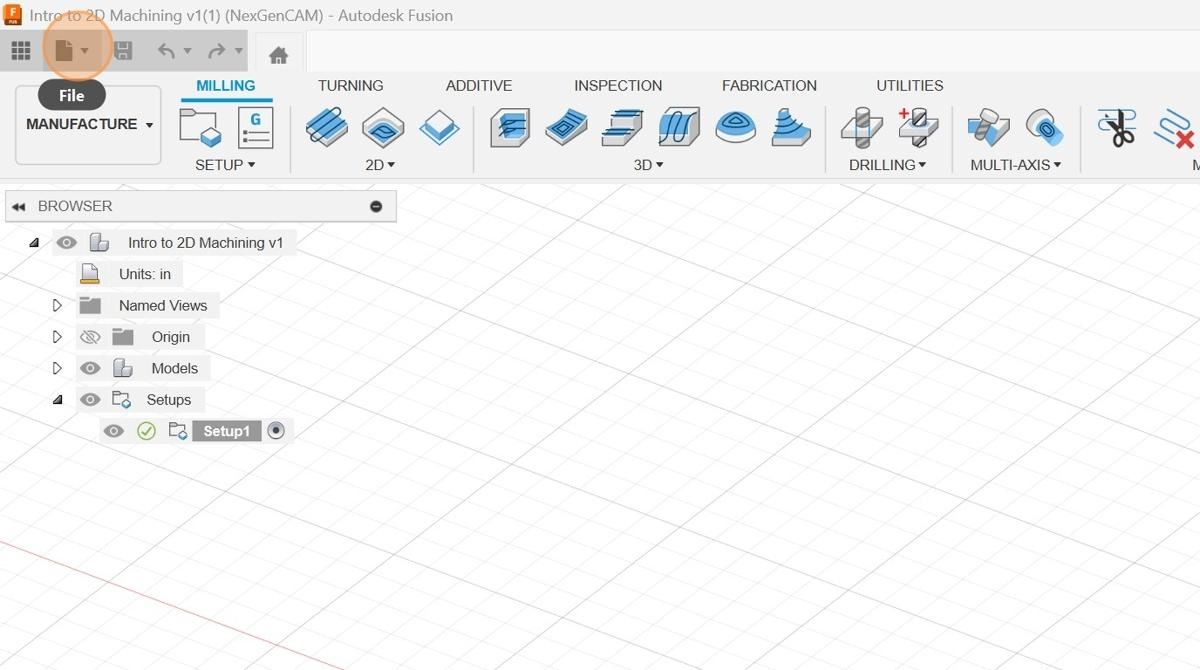Viewport: 1200px width, 670px height.
Task: Click the scissors trim toolpath icon
Action: click(1117, 128)
